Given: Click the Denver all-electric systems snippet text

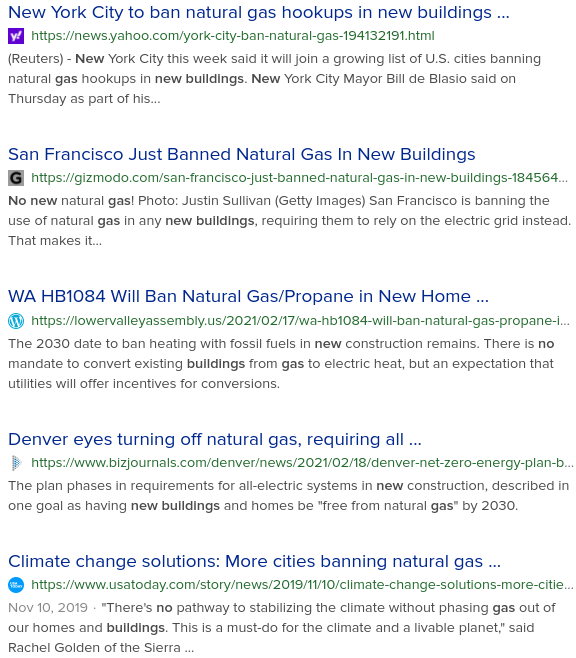Looking at the screenshot, I should [x=289, y=496].
